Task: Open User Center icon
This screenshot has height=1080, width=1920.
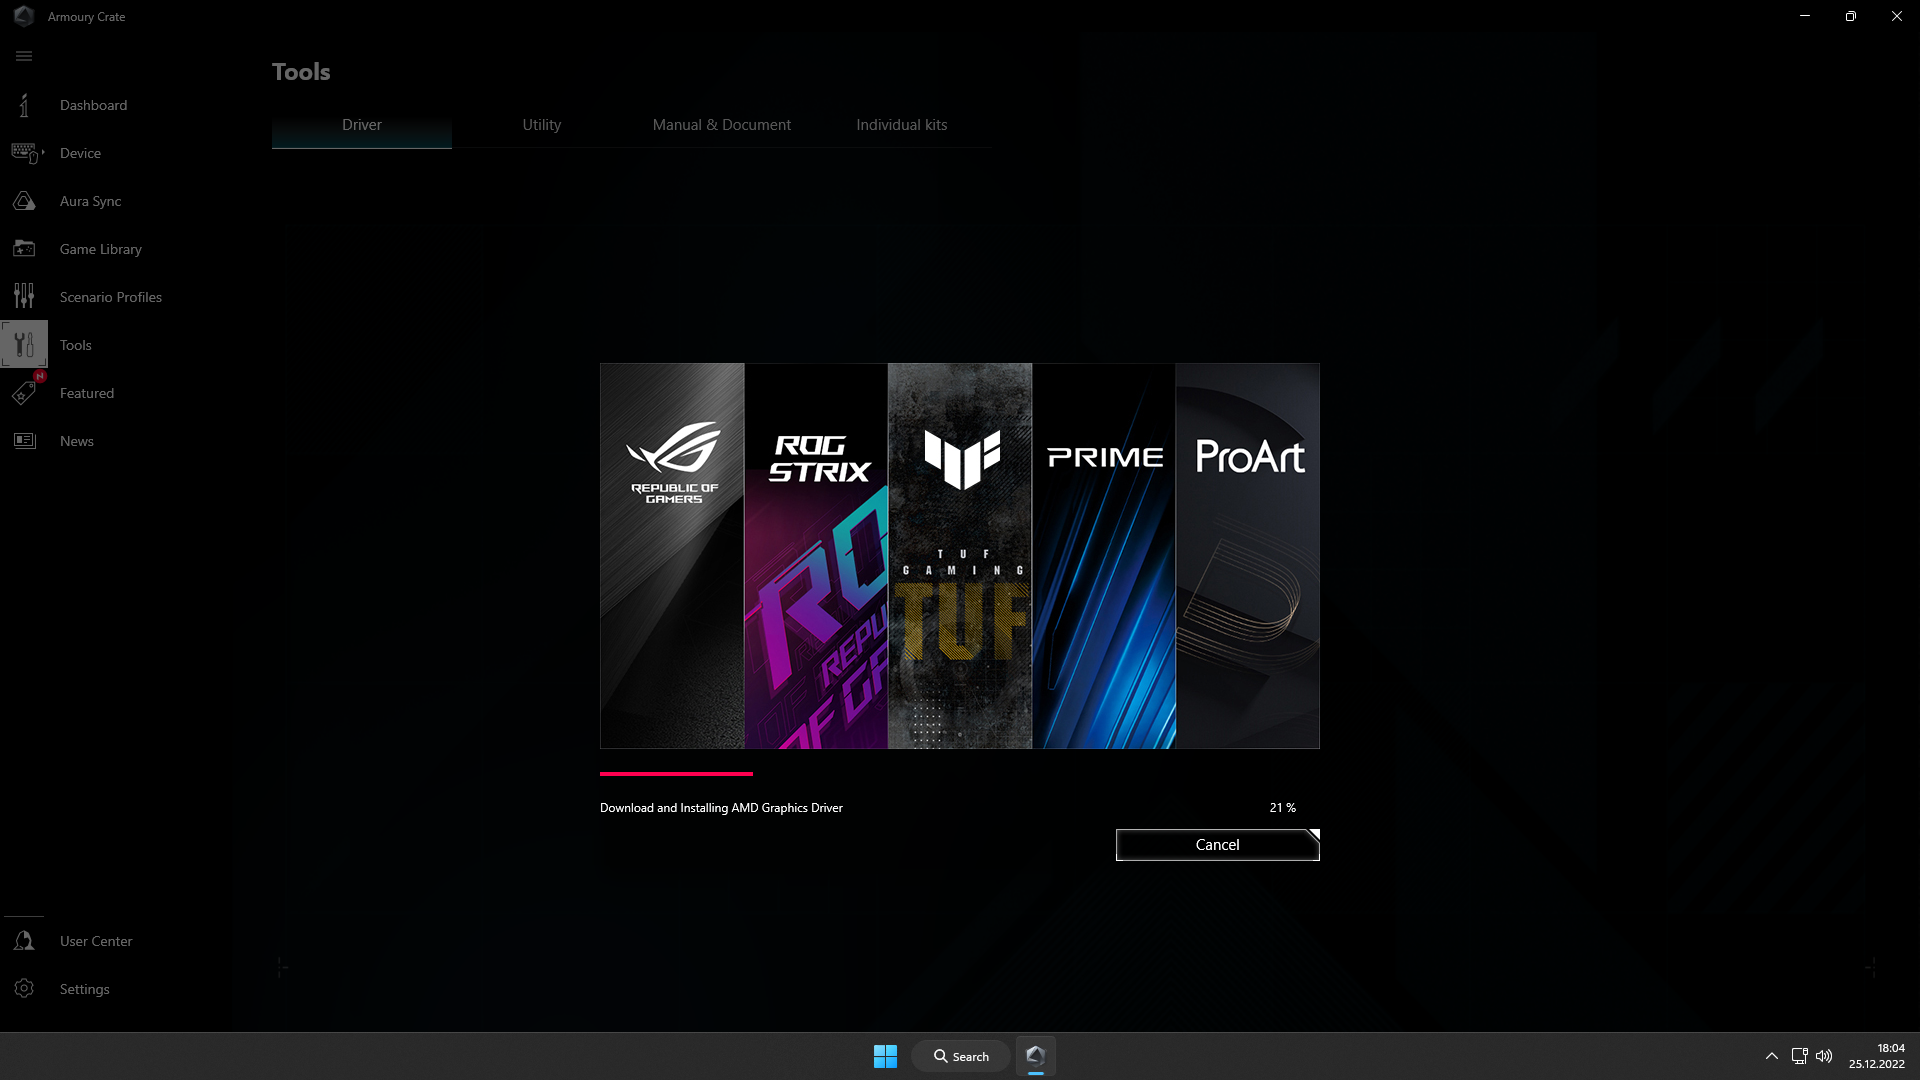Action: point(24,939)
